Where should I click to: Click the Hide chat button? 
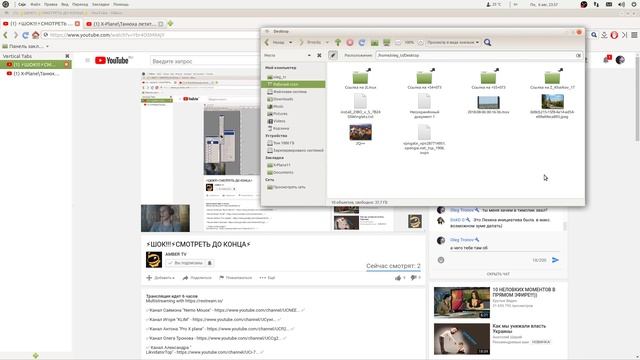pos(498,274)
